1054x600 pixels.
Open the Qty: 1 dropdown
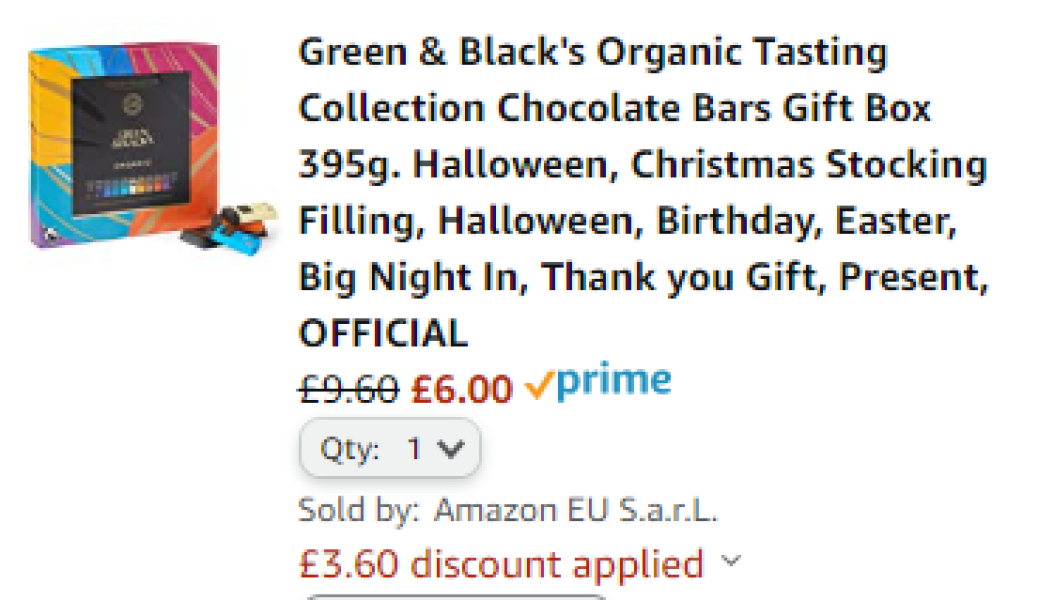(390, 448)
